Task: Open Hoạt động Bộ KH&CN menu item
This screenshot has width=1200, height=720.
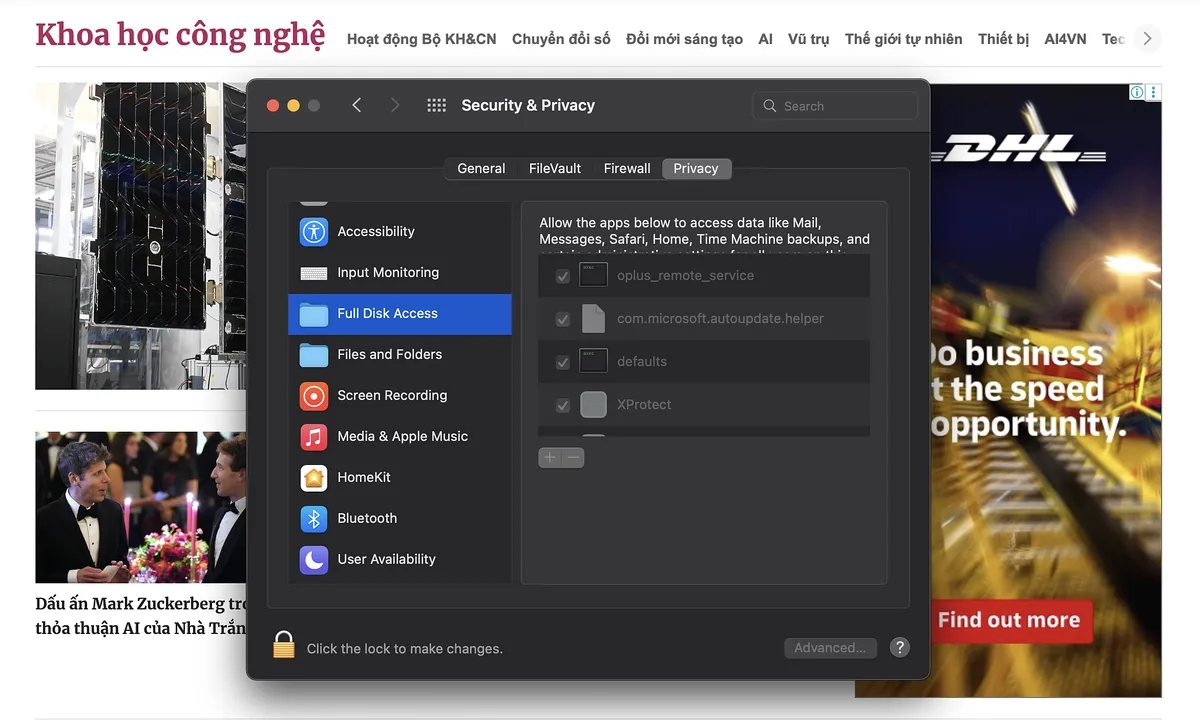Action: (x=421, y=39)
